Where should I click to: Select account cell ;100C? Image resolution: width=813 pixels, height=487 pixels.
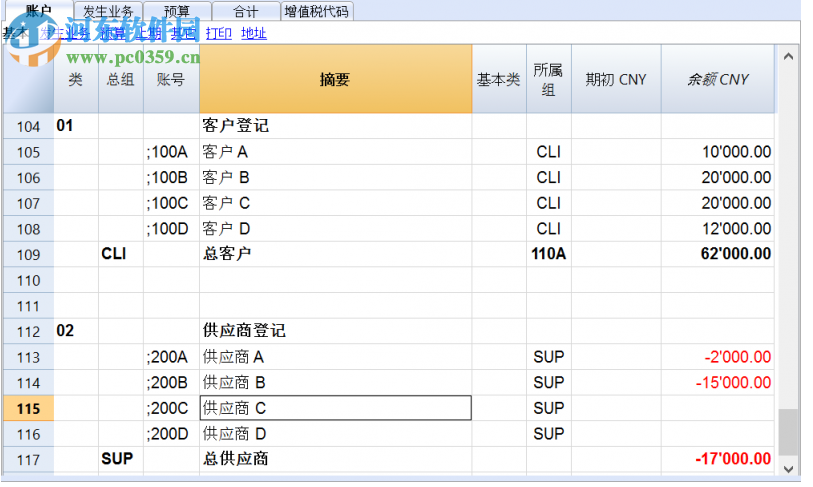171,203
